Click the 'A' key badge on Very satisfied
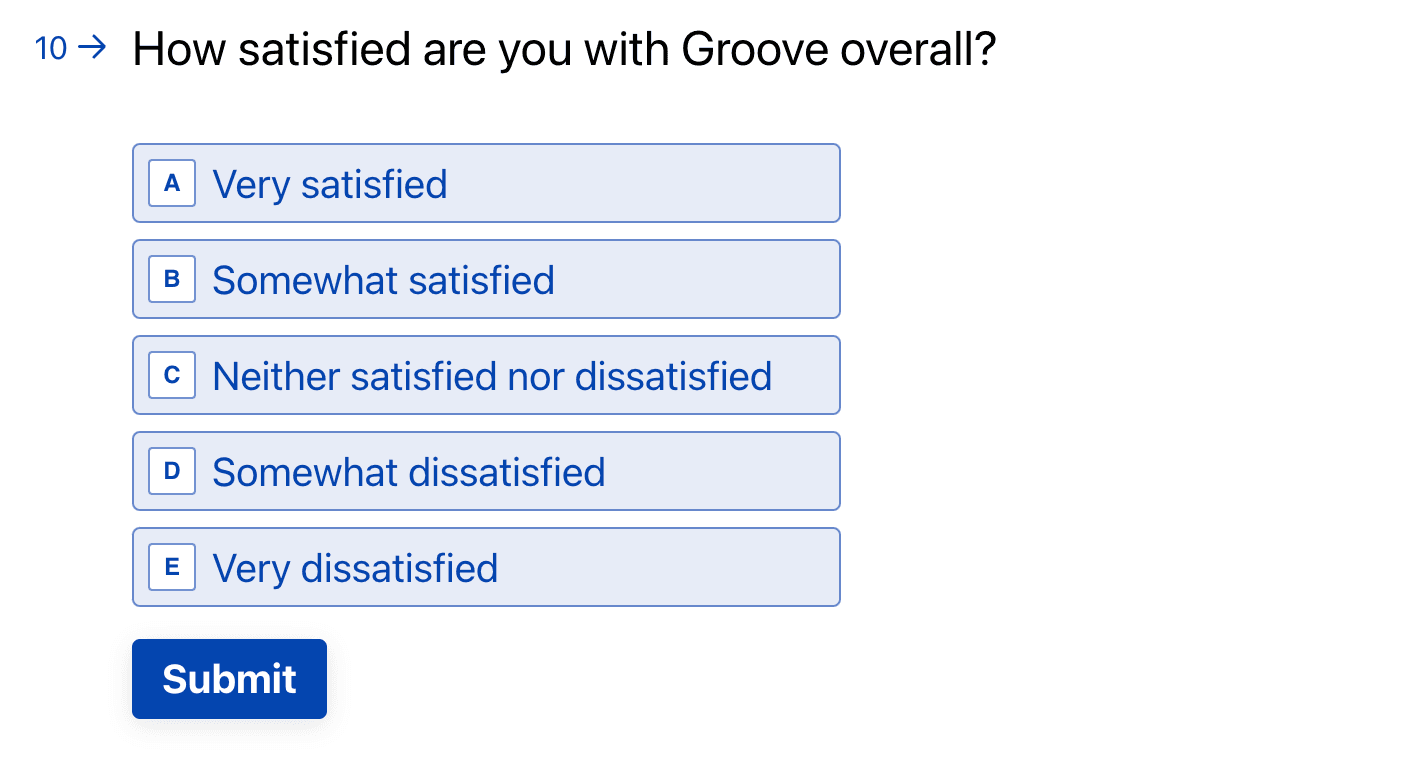1426x762 pixels. tap(171, 183)
